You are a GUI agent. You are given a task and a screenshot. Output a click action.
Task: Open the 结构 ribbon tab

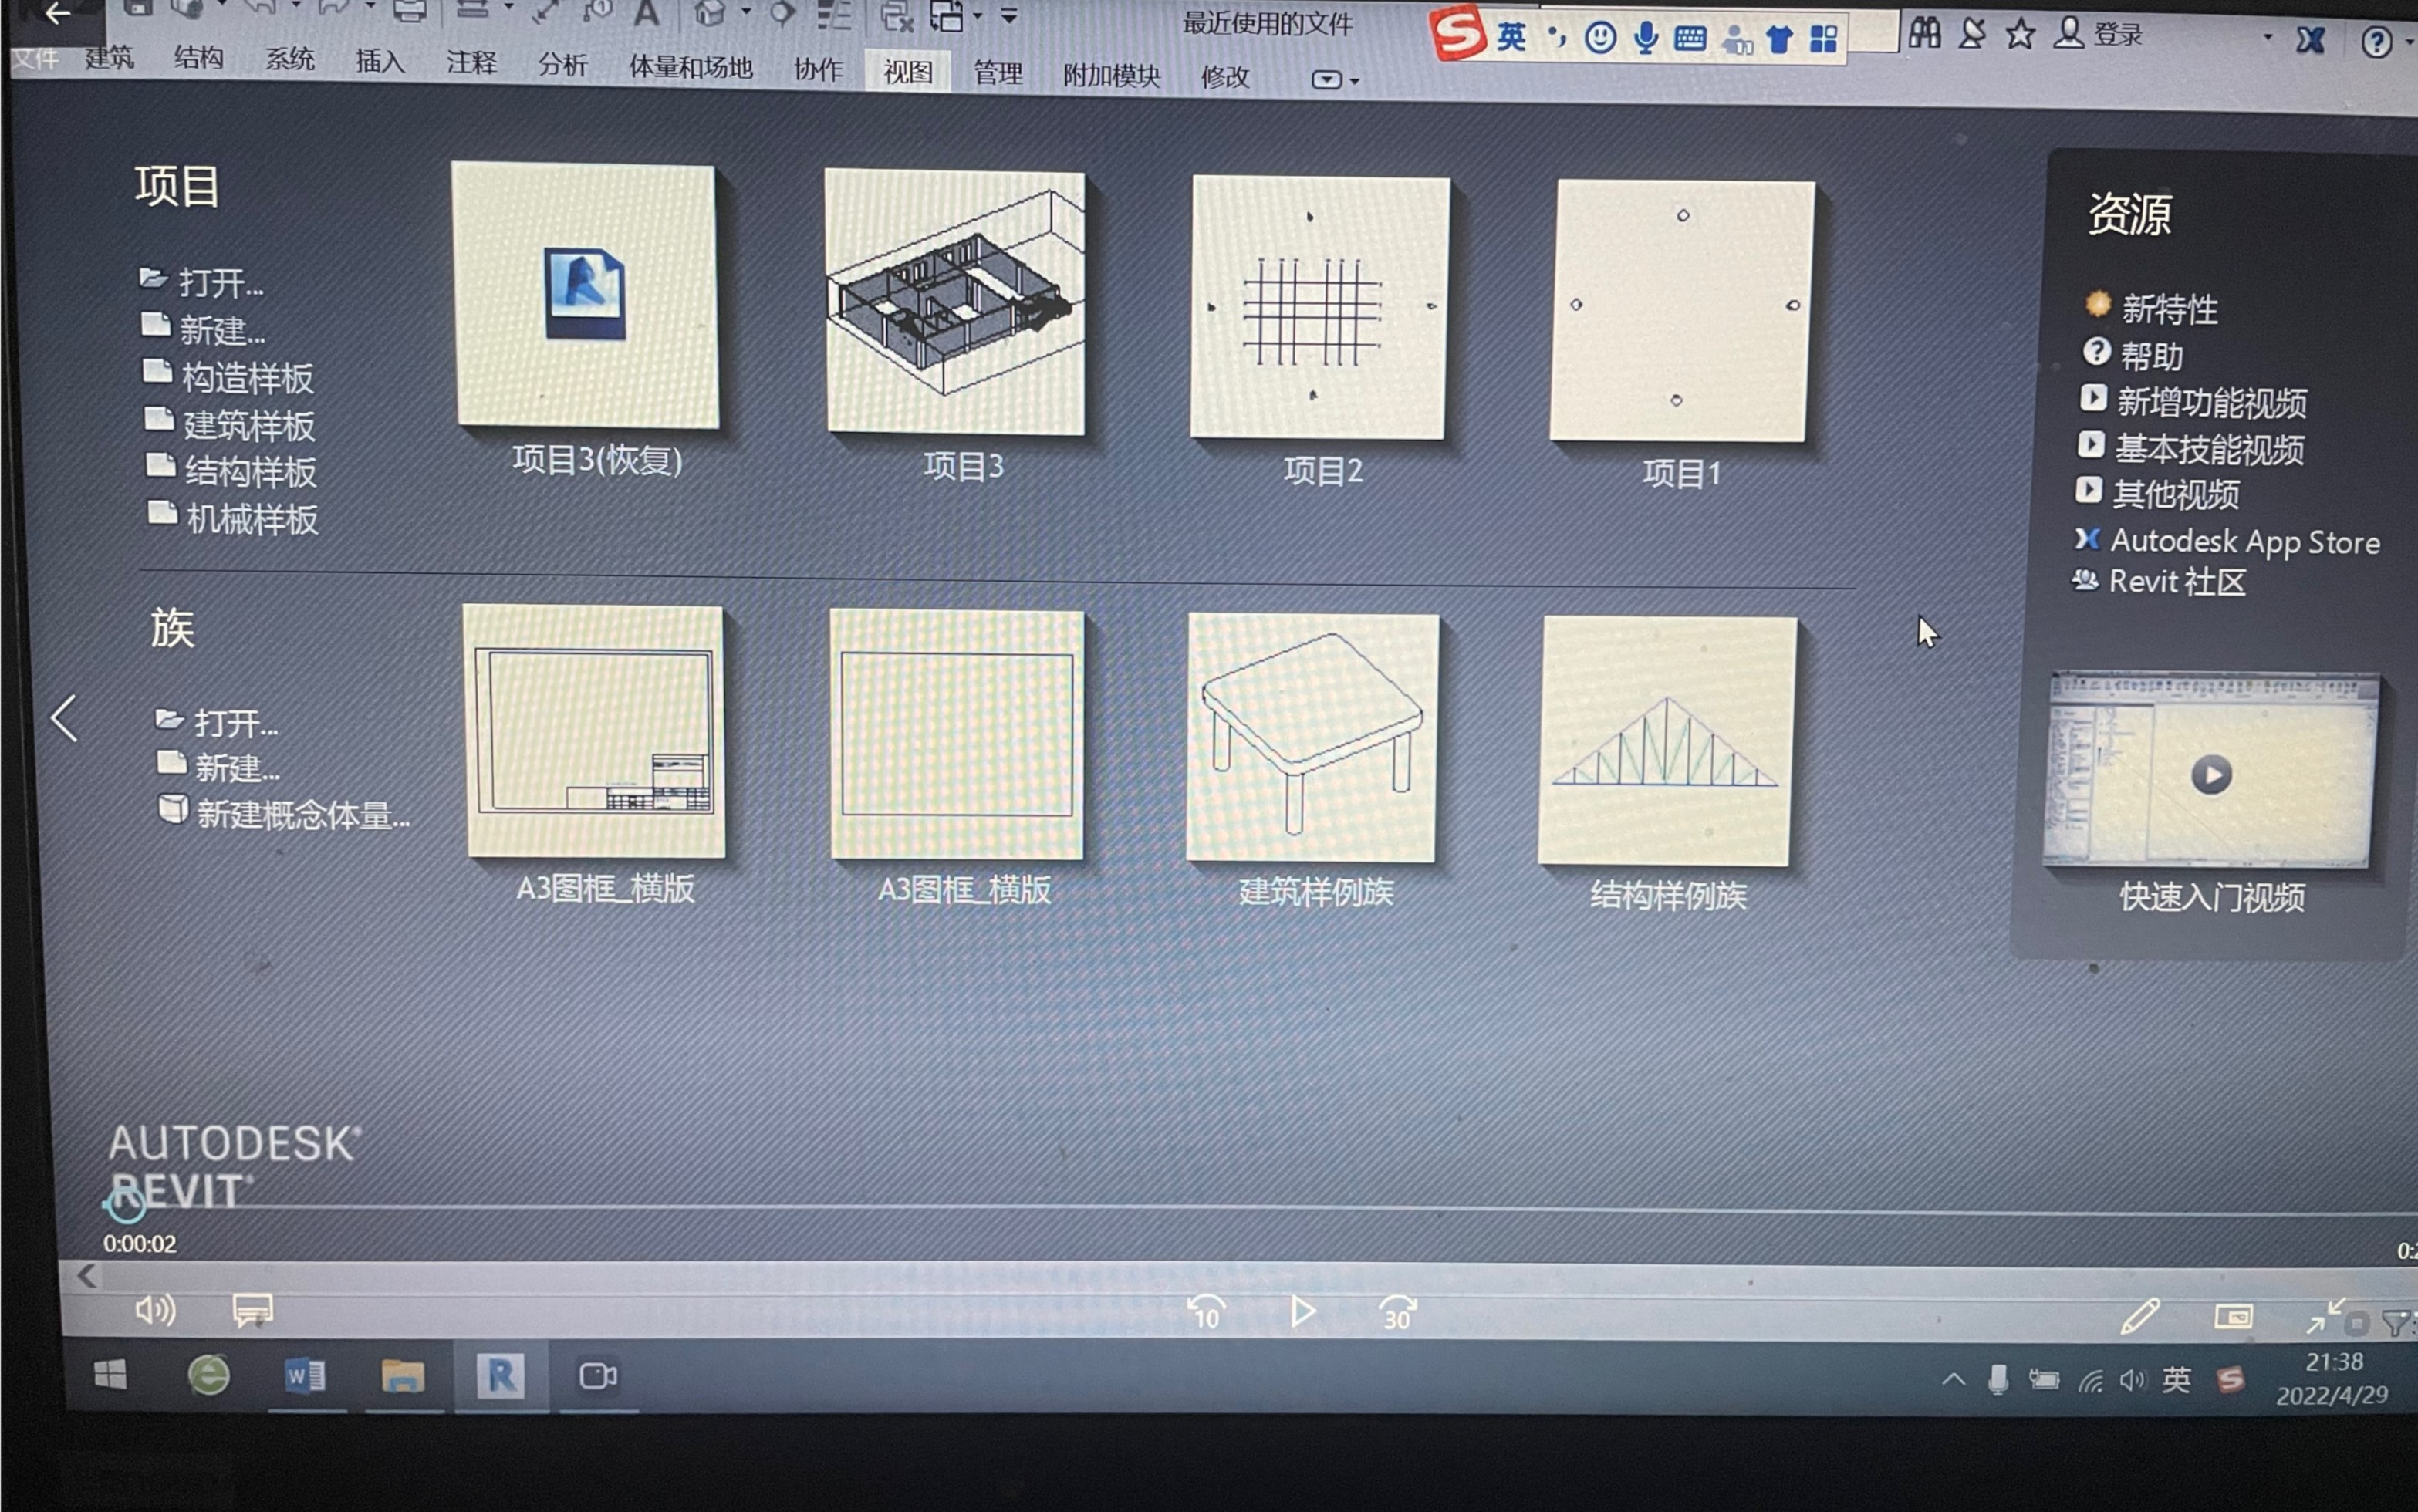coord(198,58)
